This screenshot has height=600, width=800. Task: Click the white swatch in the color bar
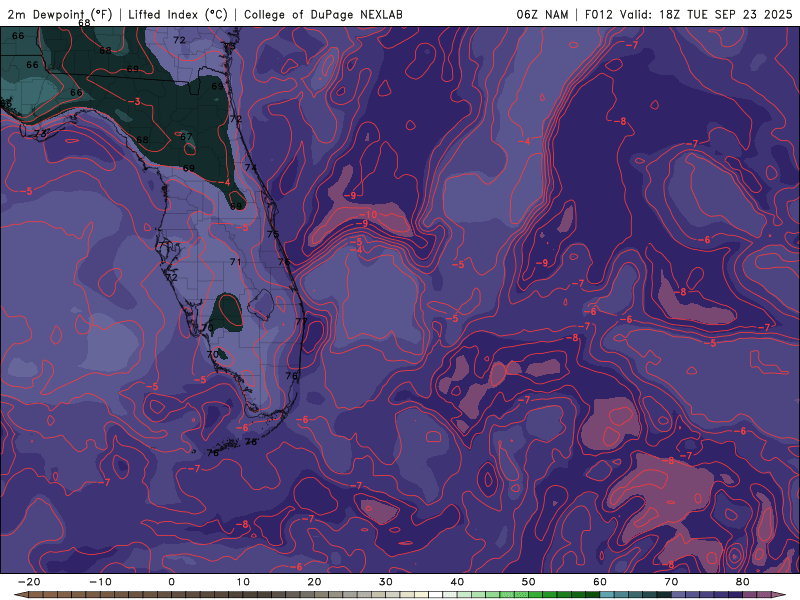click(435, 595)
